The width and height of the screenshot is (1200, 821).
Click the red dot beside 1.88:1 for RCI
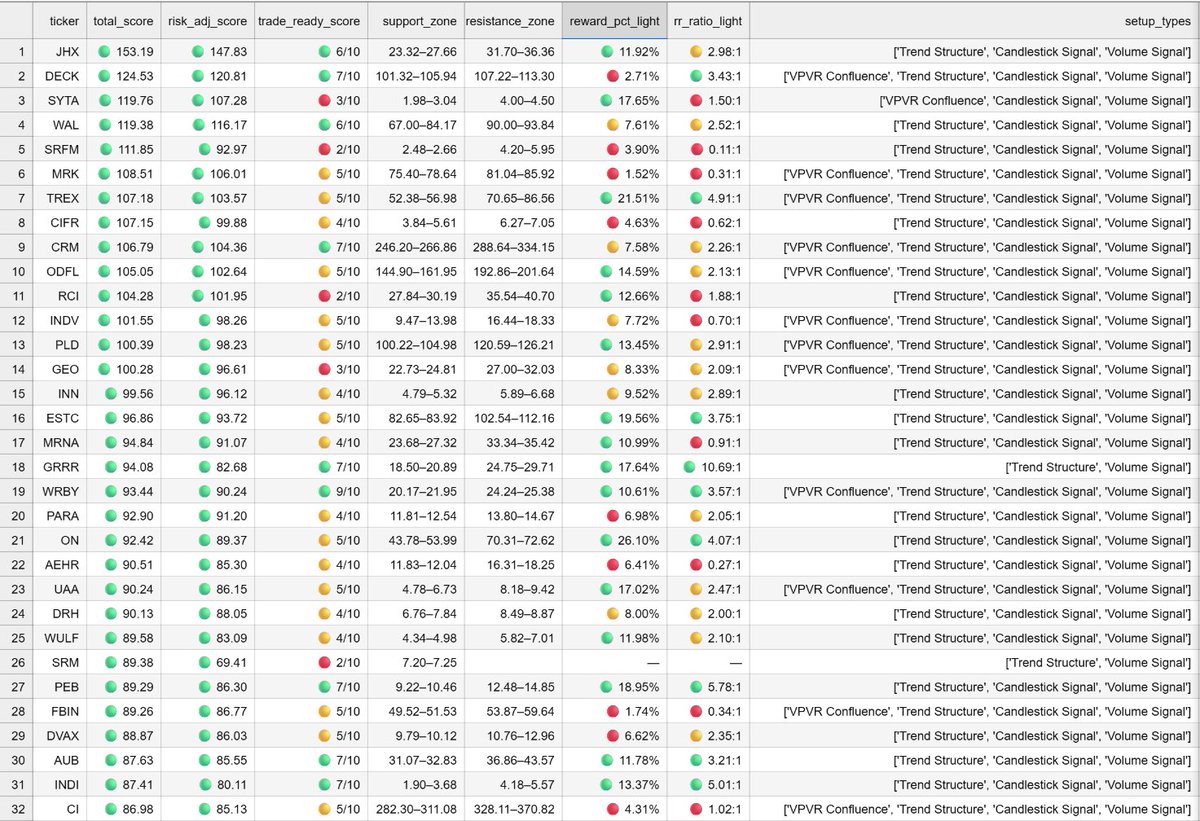pos(695,296)
